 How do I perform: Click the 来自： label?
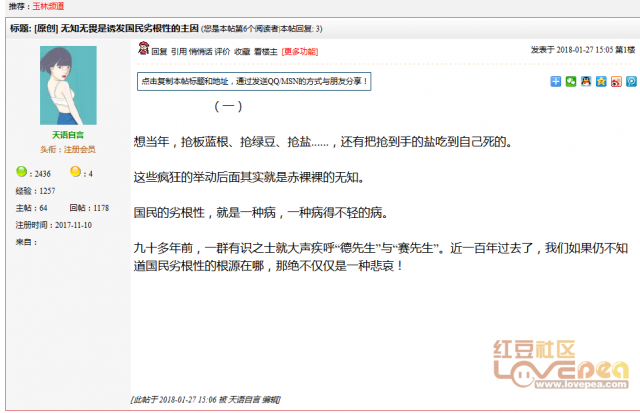[27, 242]
